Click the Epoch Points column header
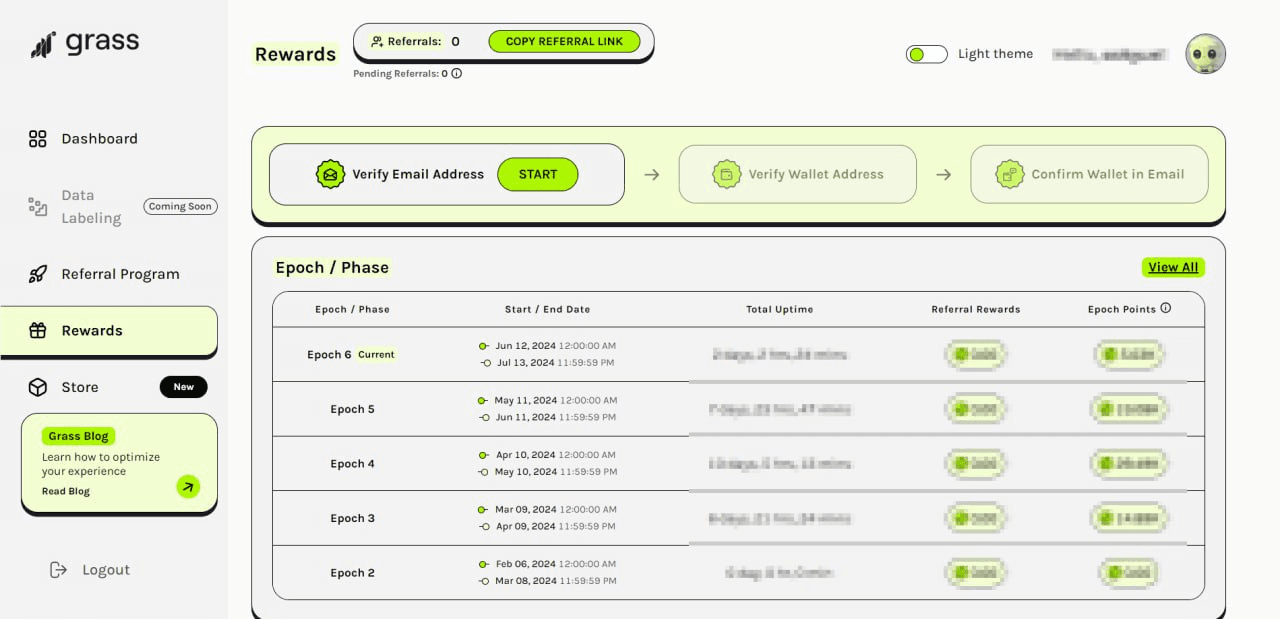This screenshot has height=619, width=1280. 1122,309
